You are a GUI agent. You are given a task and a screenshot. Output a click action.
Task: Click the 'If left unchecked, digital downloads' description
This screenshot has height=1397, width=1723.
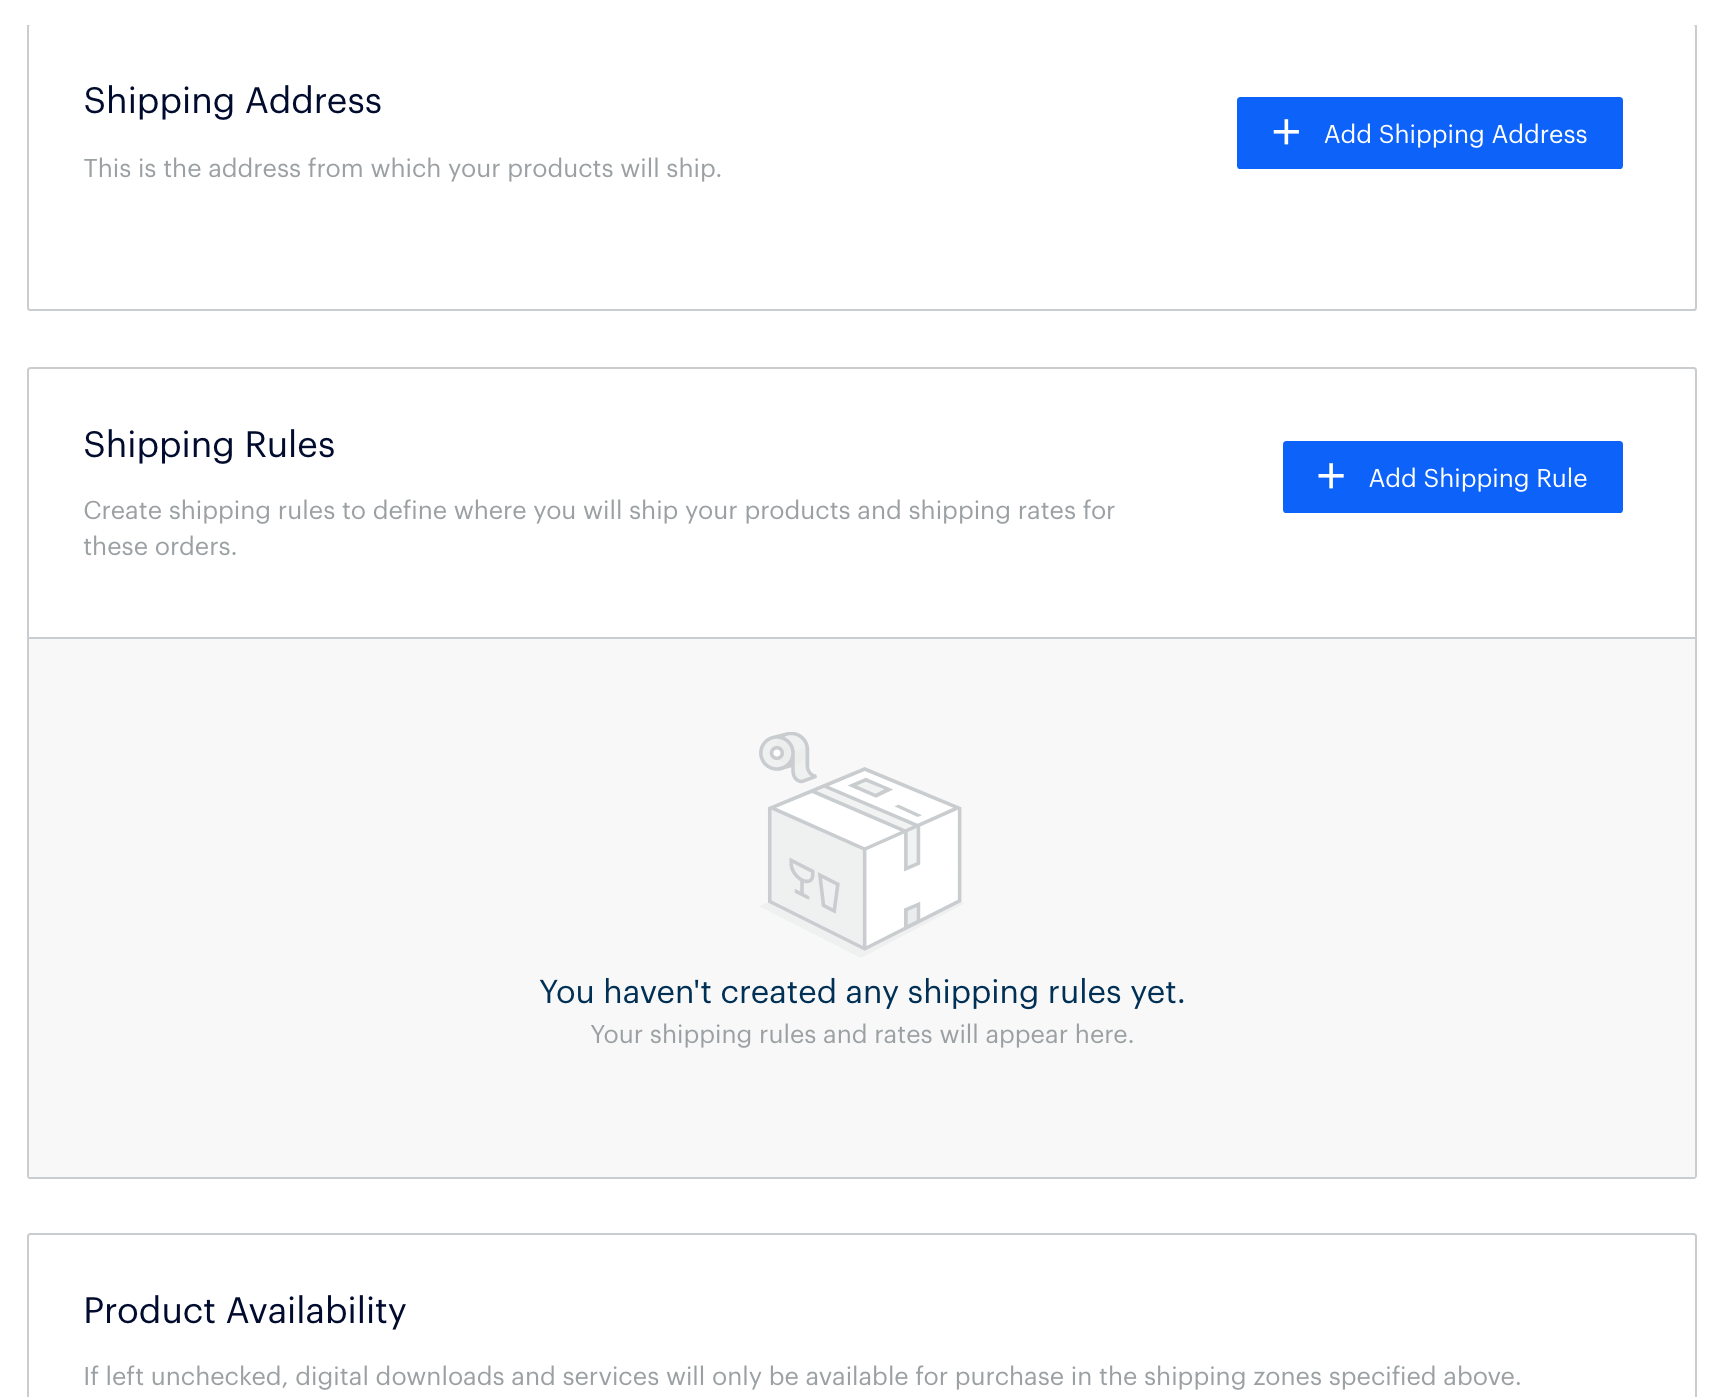[x=801, y=1376]
